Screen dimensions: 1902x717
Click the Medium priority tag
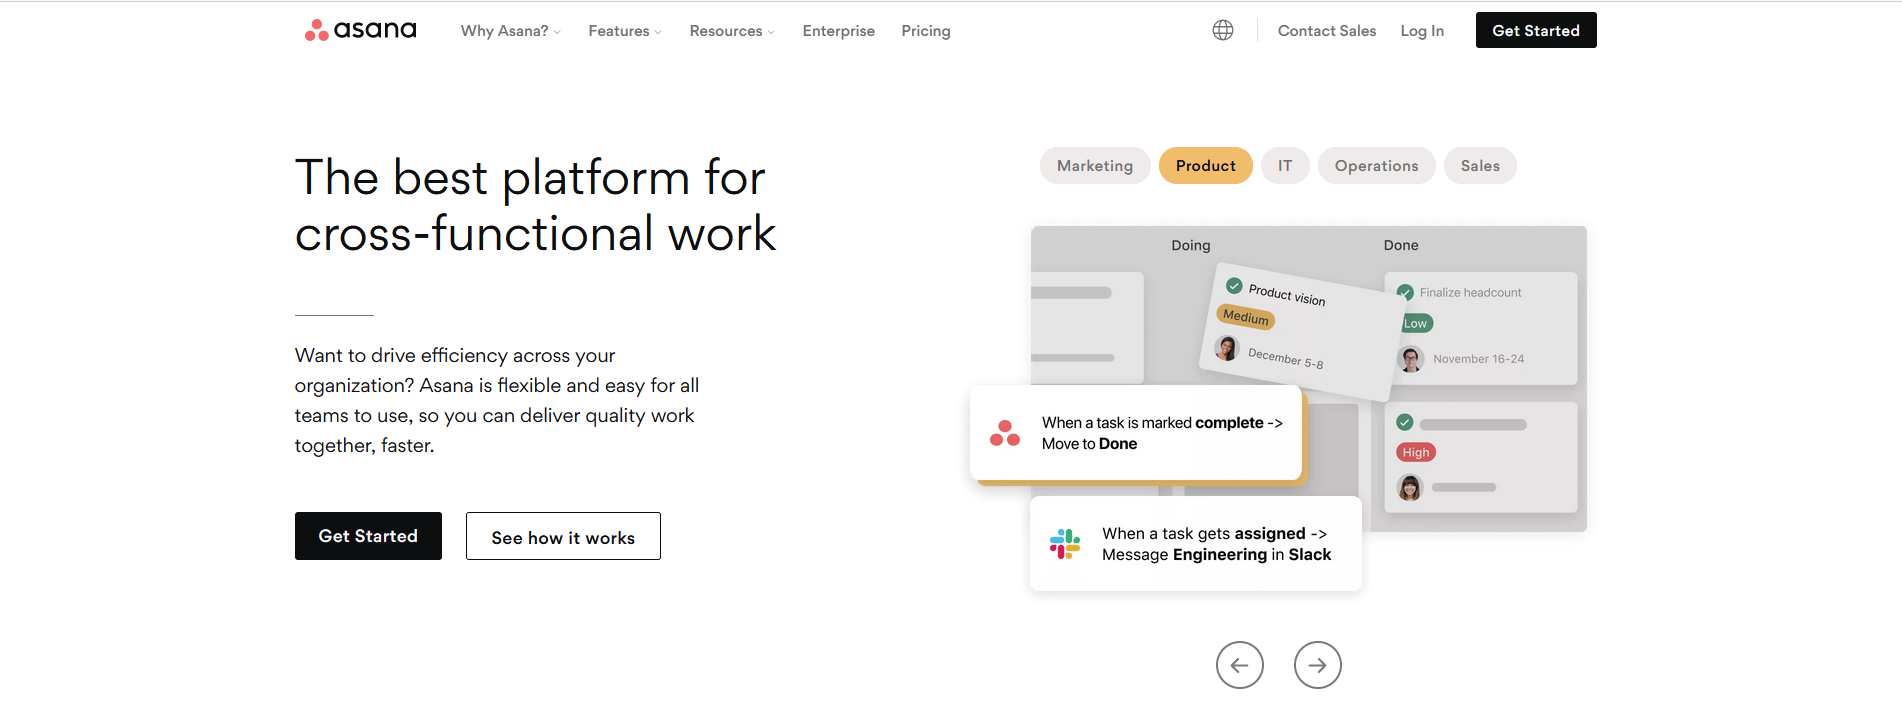[x=1246, y=316]
